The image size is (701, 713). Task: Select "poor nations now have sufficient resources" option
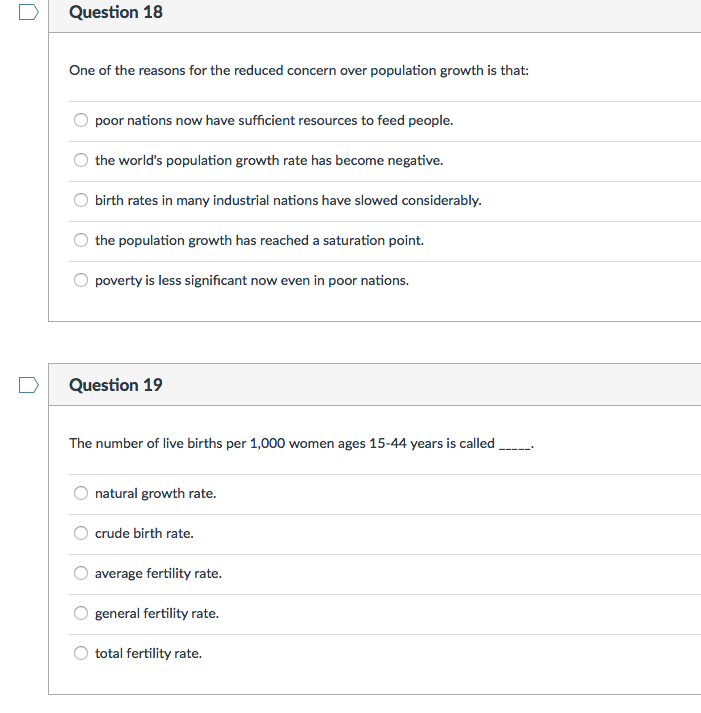(82, 121)
